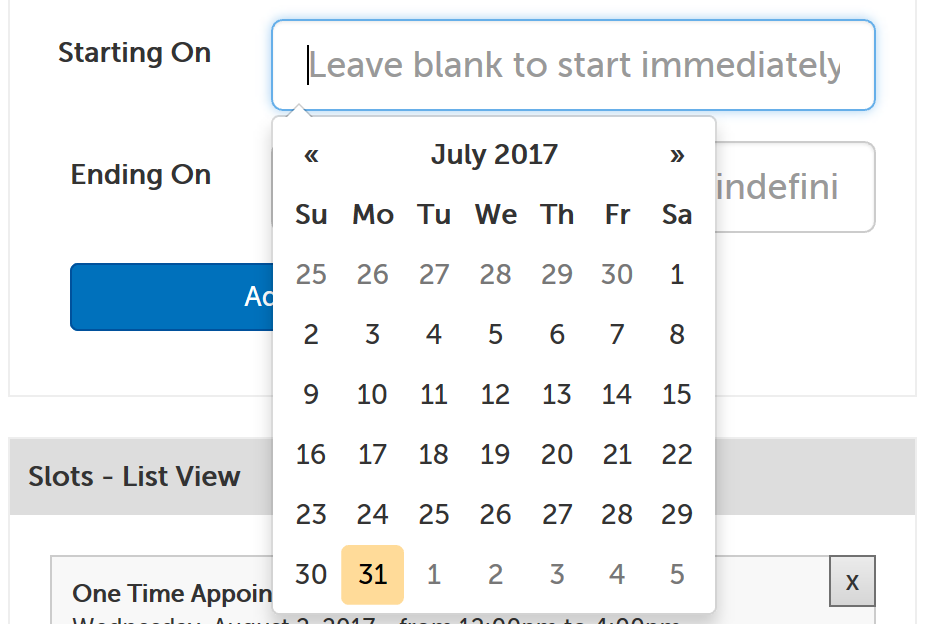Viewport: 925px width, 624px height.
Task: Go to next month in calendar
Action: 677,155
